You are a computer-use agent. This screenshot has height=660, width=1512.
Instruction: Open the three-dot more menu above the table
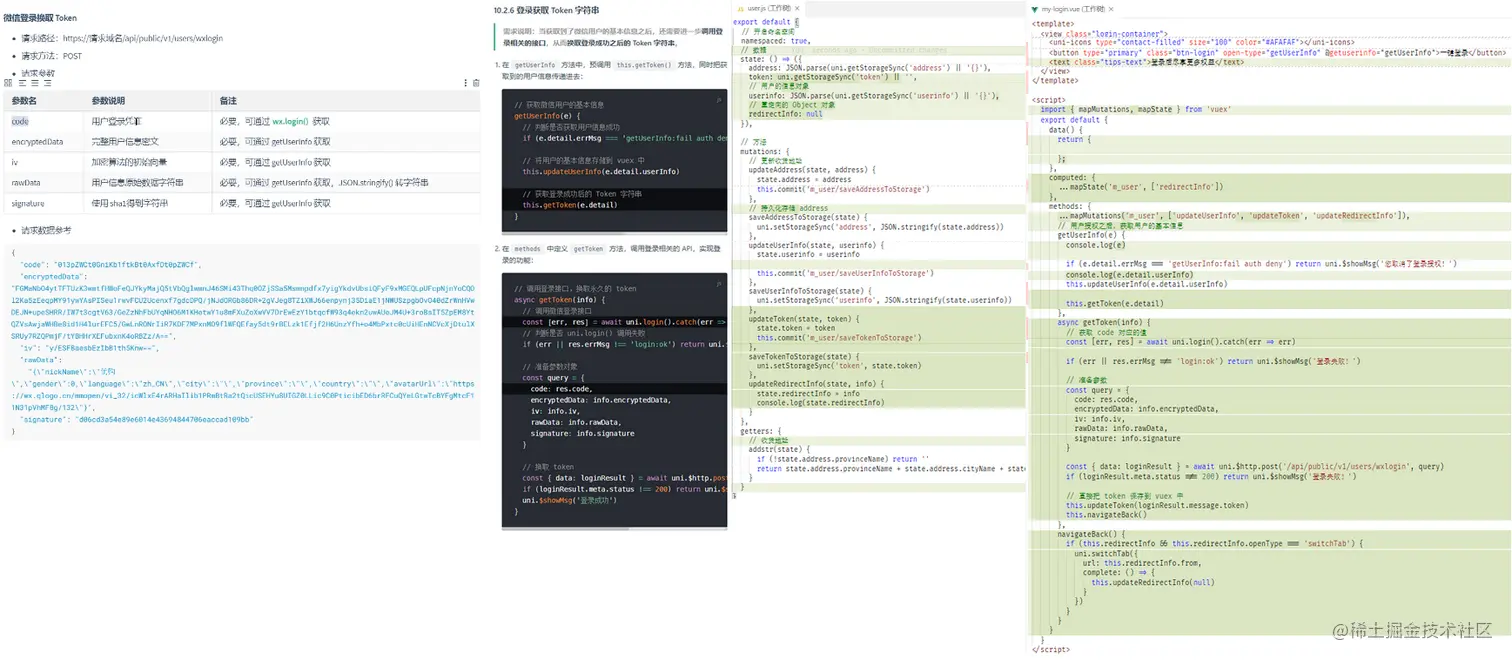(x=465, y=83)
